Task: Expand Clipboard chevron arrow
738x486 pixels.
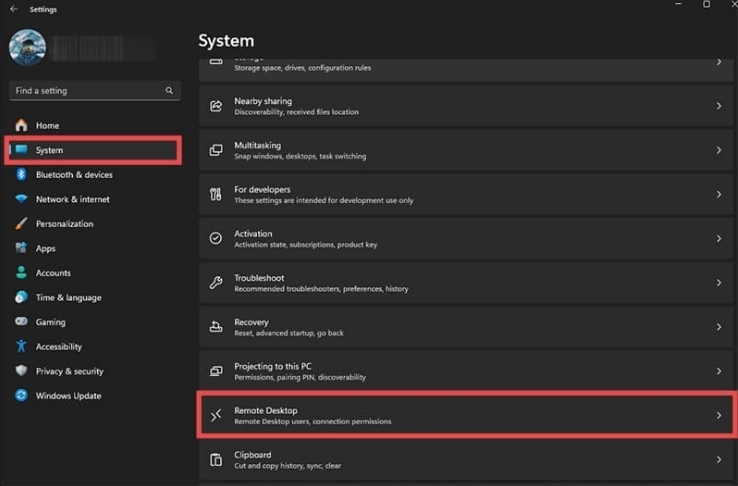Action: click(719, 460)
